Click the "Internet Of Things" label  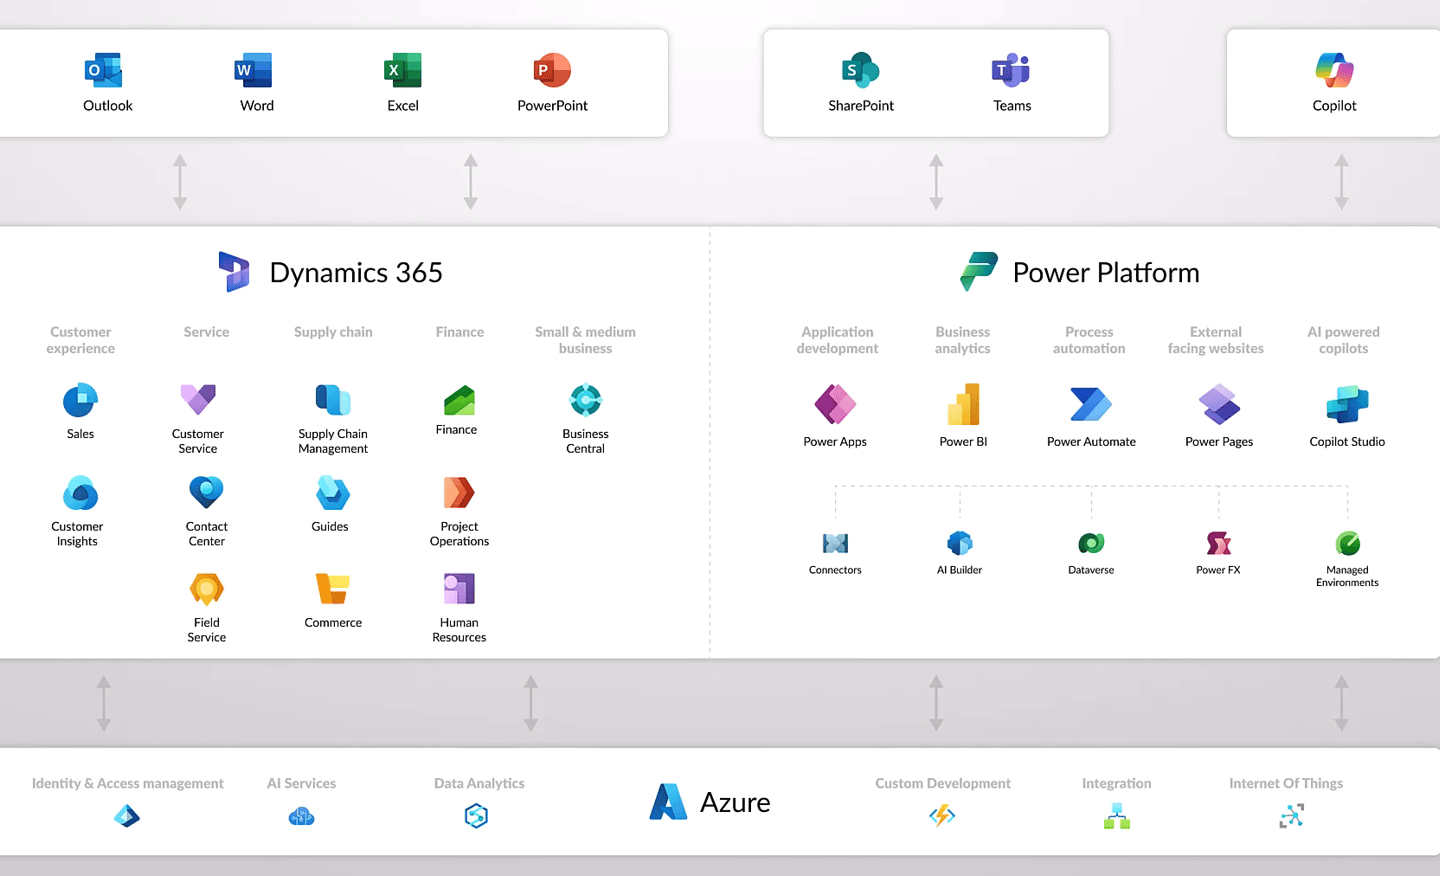pos(1286,783)
